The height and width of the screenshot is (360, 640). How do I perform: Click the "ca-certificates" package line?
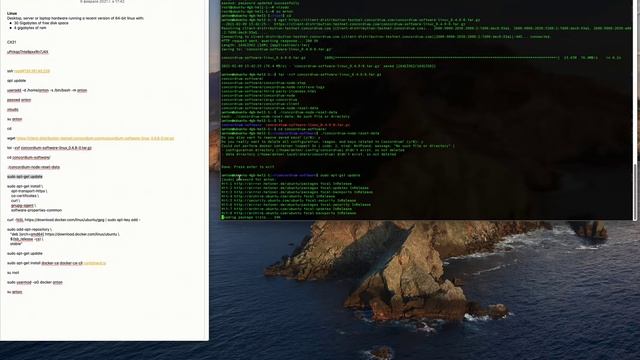(x=24, y=196)
